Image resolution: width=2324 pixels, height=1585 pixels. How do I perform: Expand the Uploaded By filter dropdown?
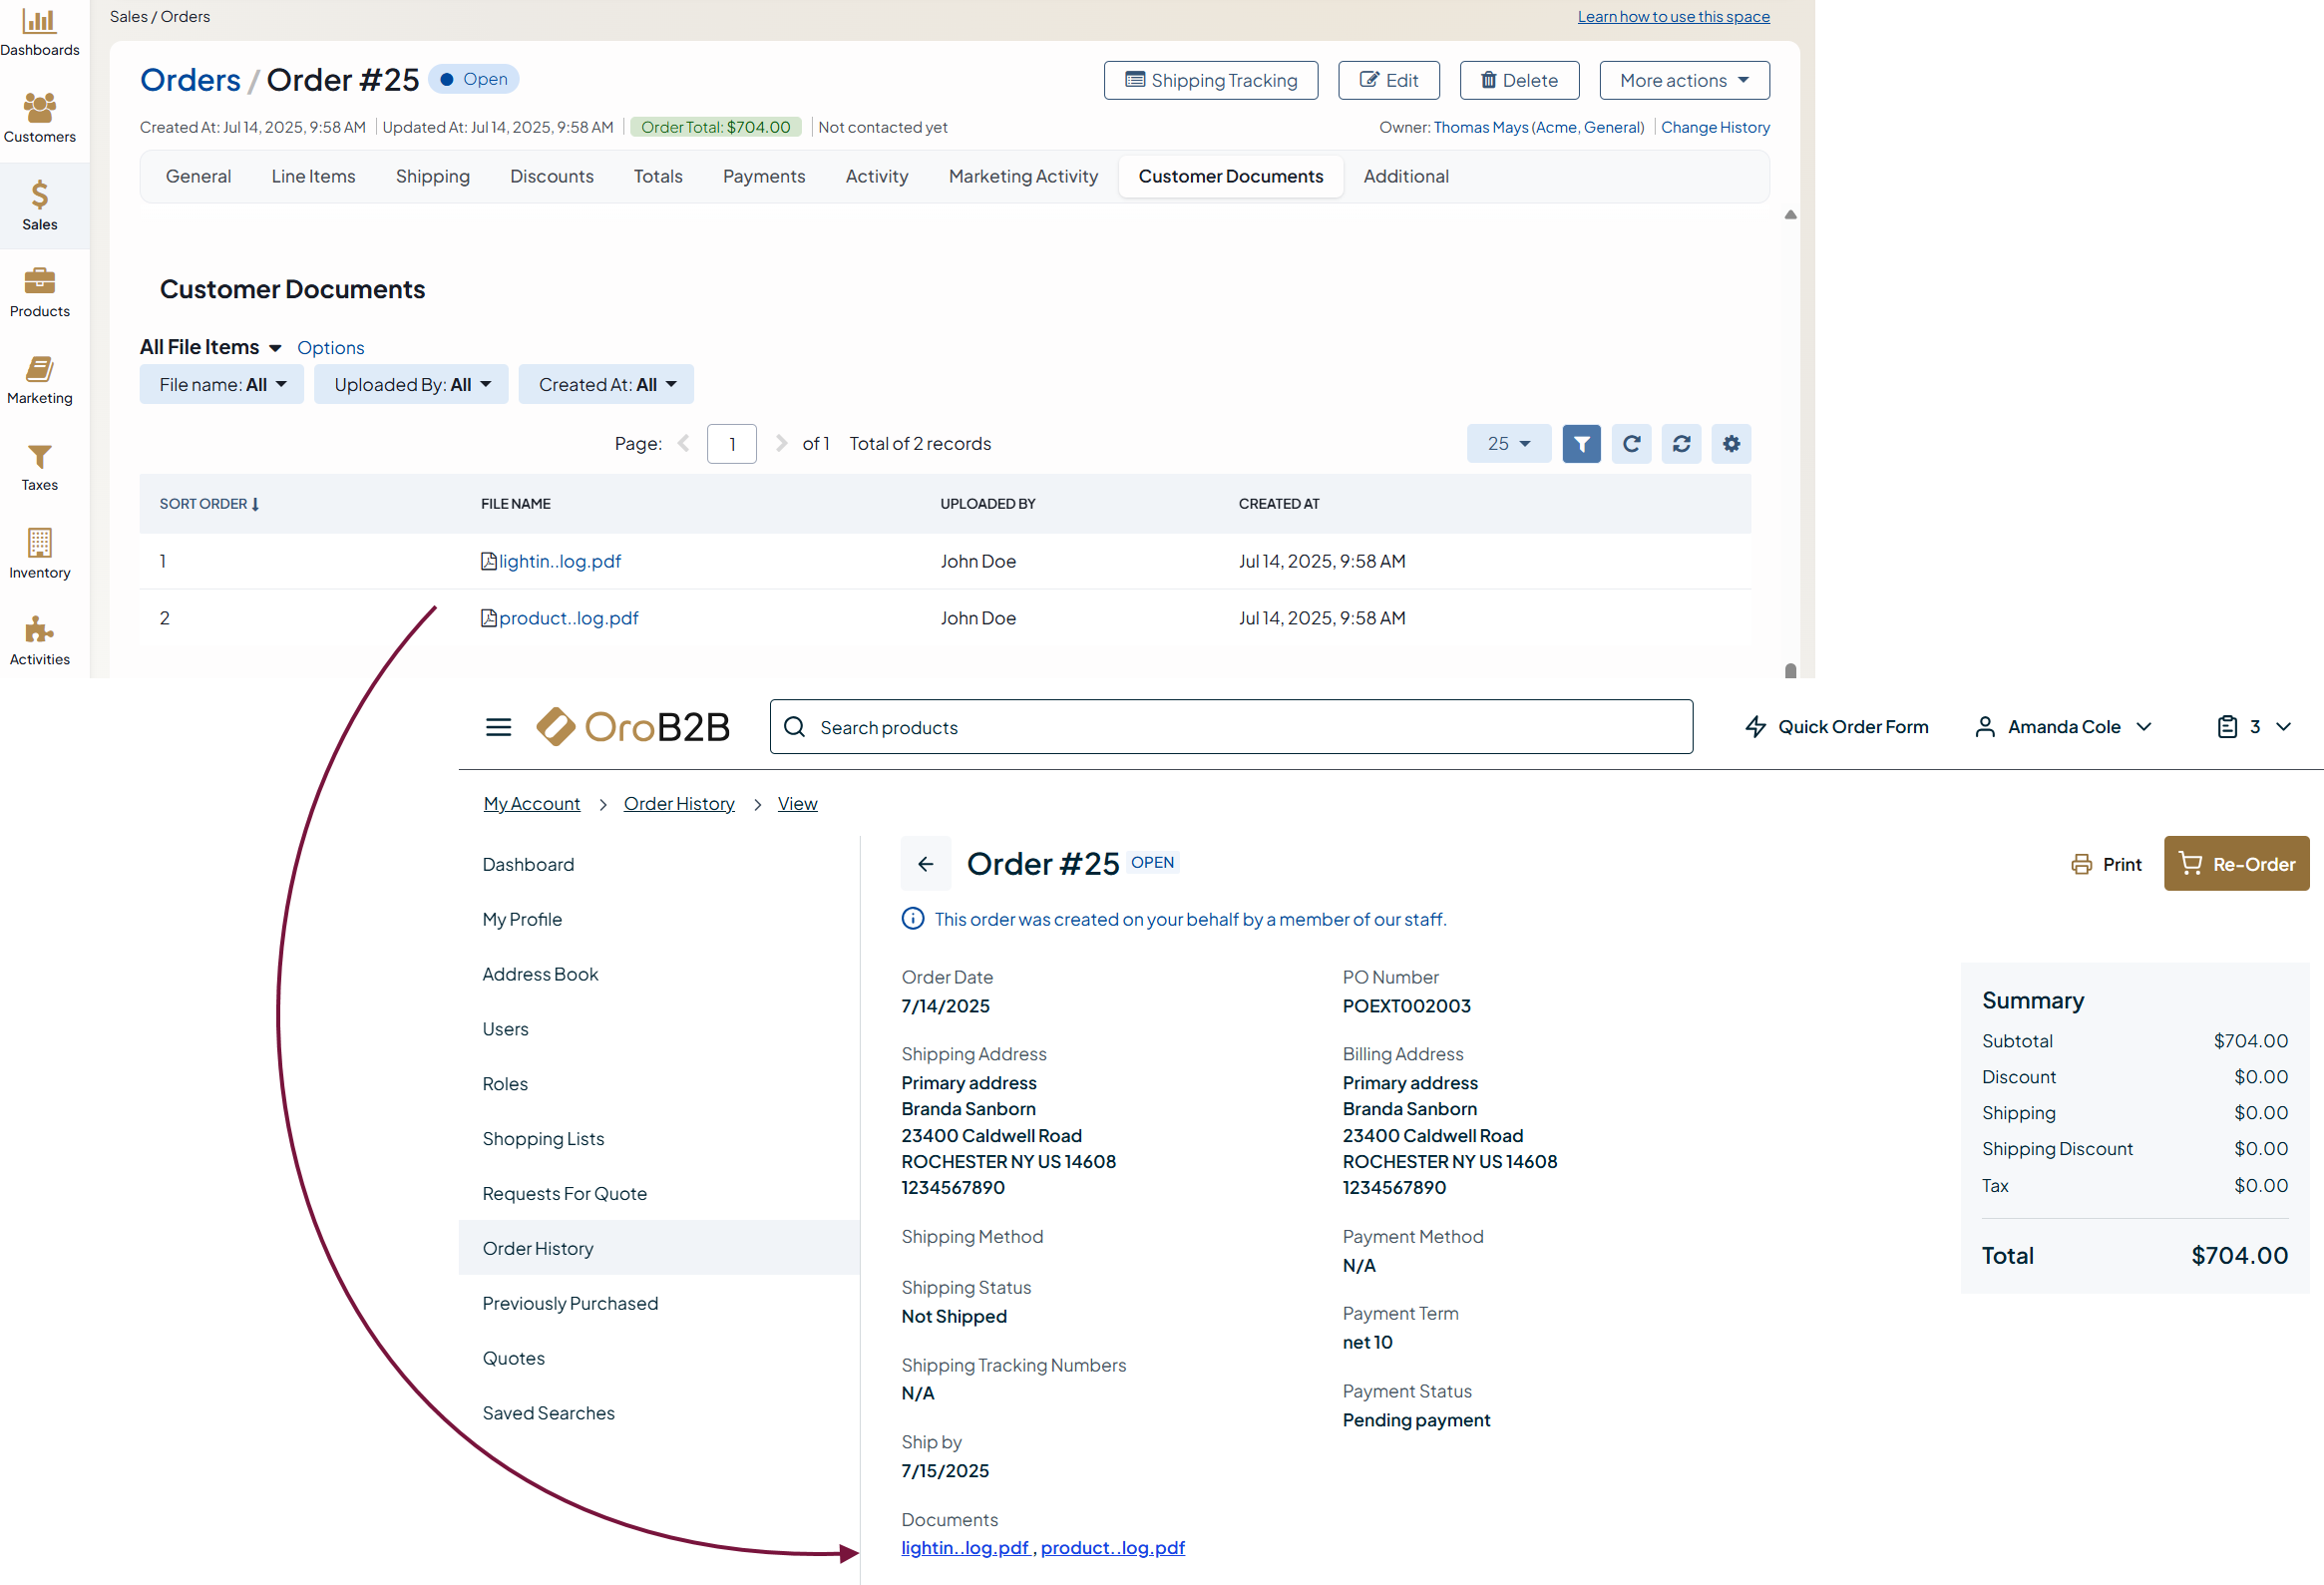[x=411, y=384]
